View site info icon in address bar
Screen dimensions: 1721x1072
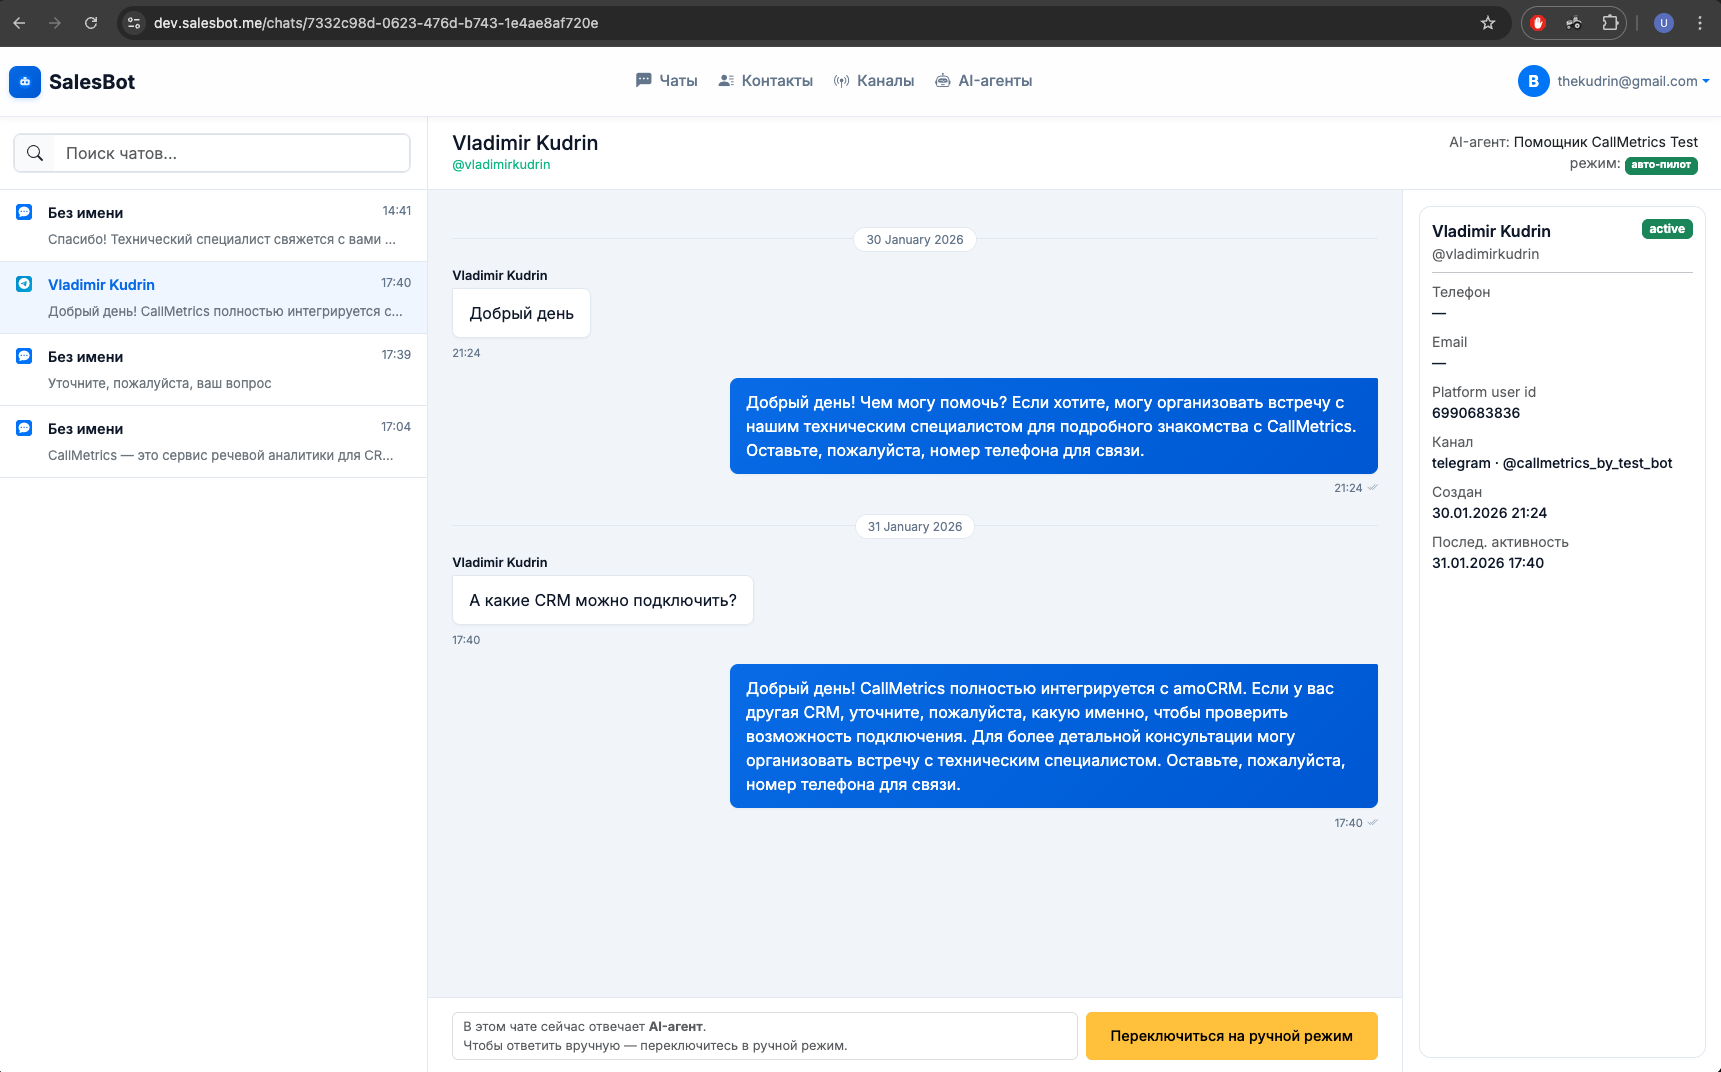(135, 23)
